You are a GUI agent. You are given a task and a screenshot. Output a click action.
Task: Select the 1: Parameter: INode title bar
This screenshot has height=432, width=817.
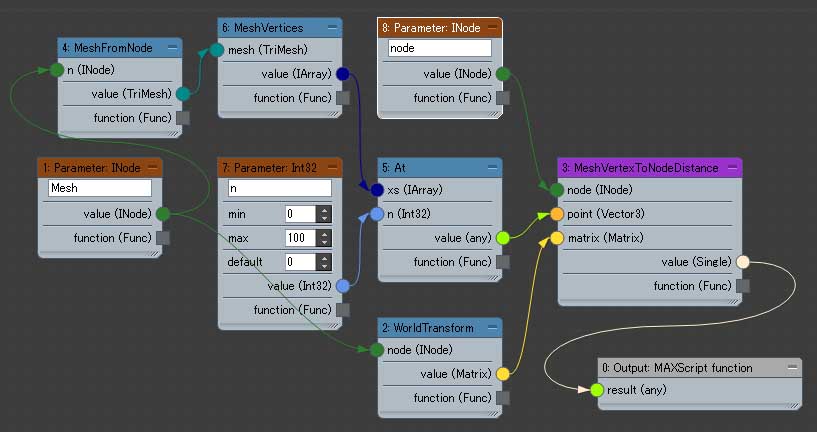(100, 168)
